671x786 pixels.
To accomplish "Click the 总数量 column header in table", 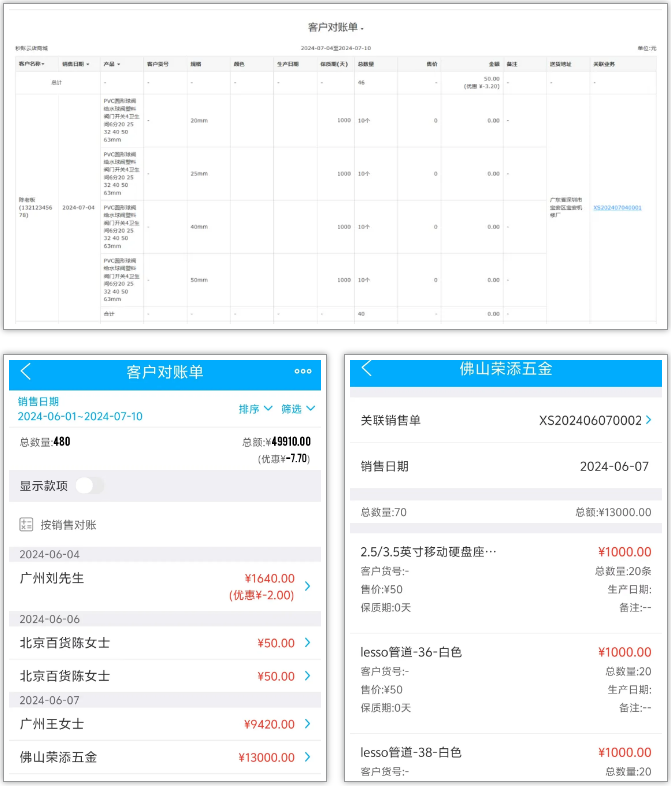I will [366, 64].
